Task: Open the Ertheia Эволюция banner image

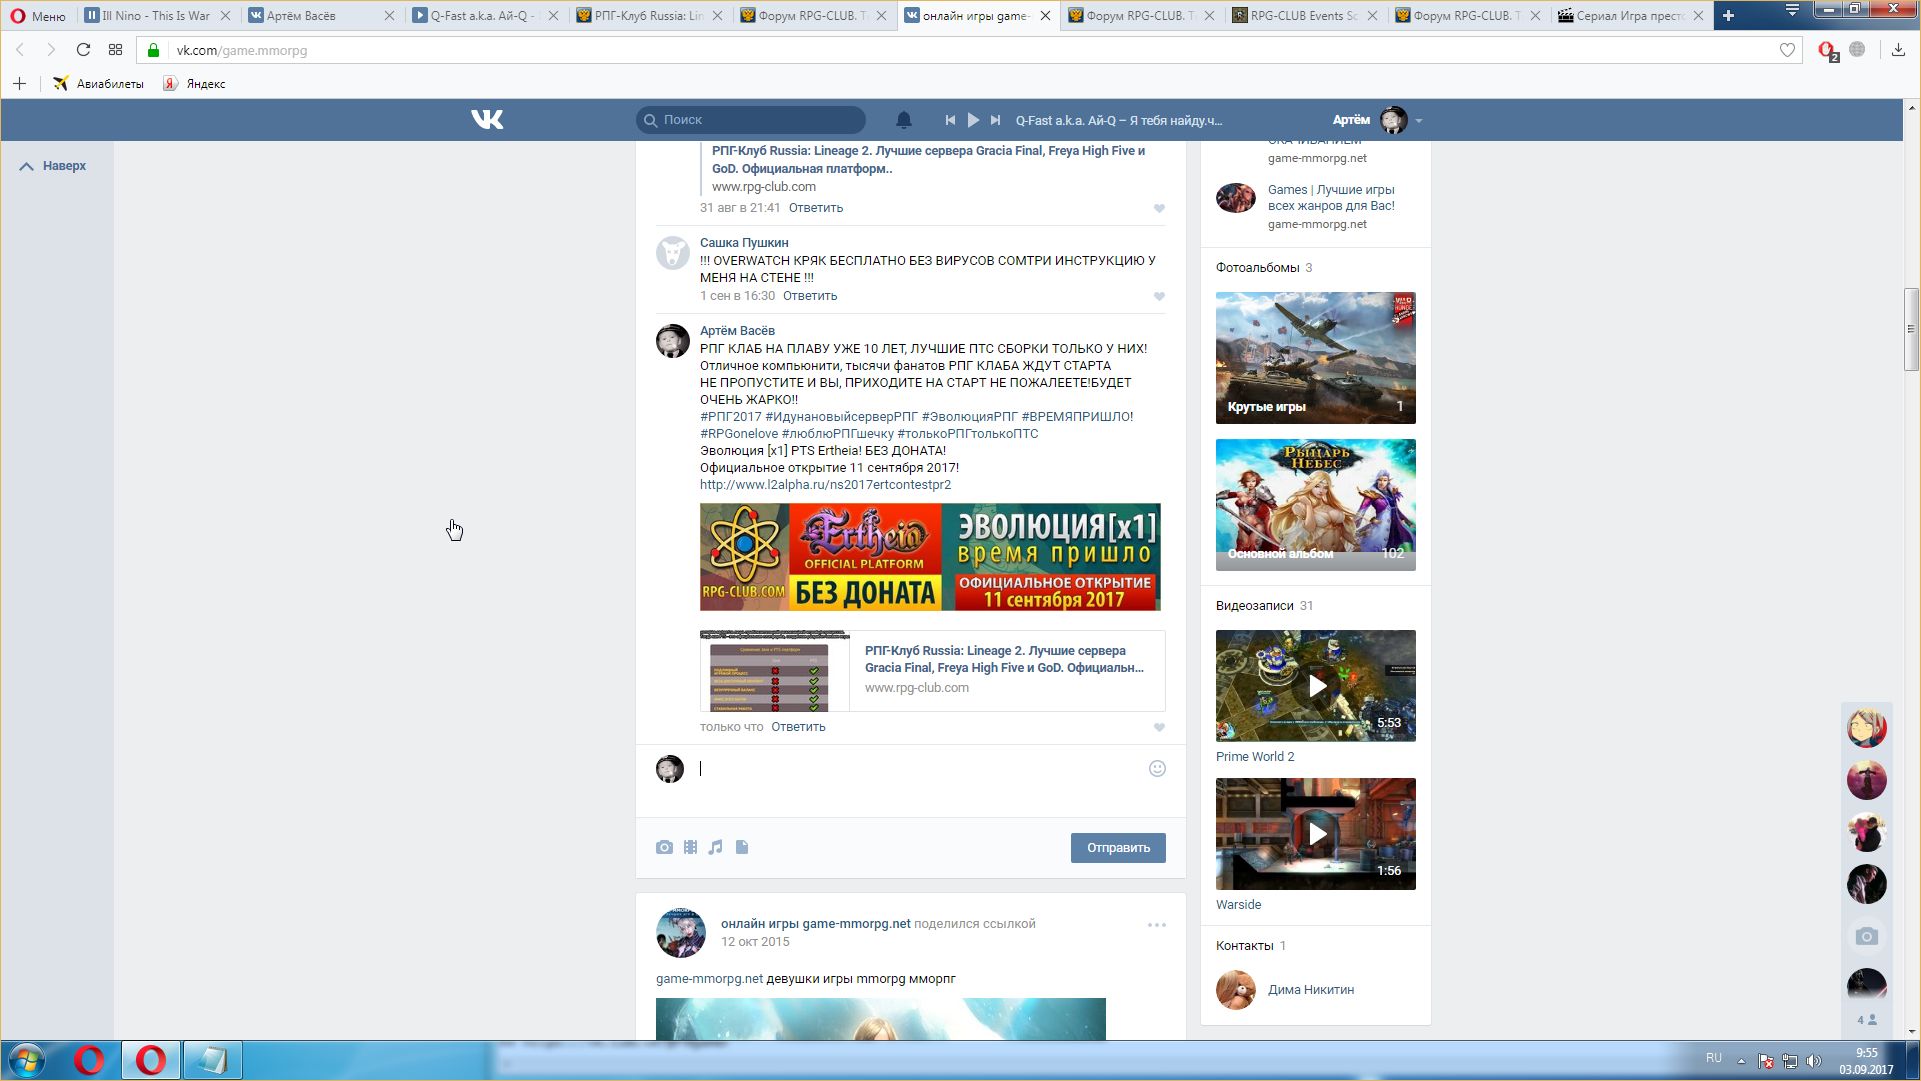Action: click(930, 557)
